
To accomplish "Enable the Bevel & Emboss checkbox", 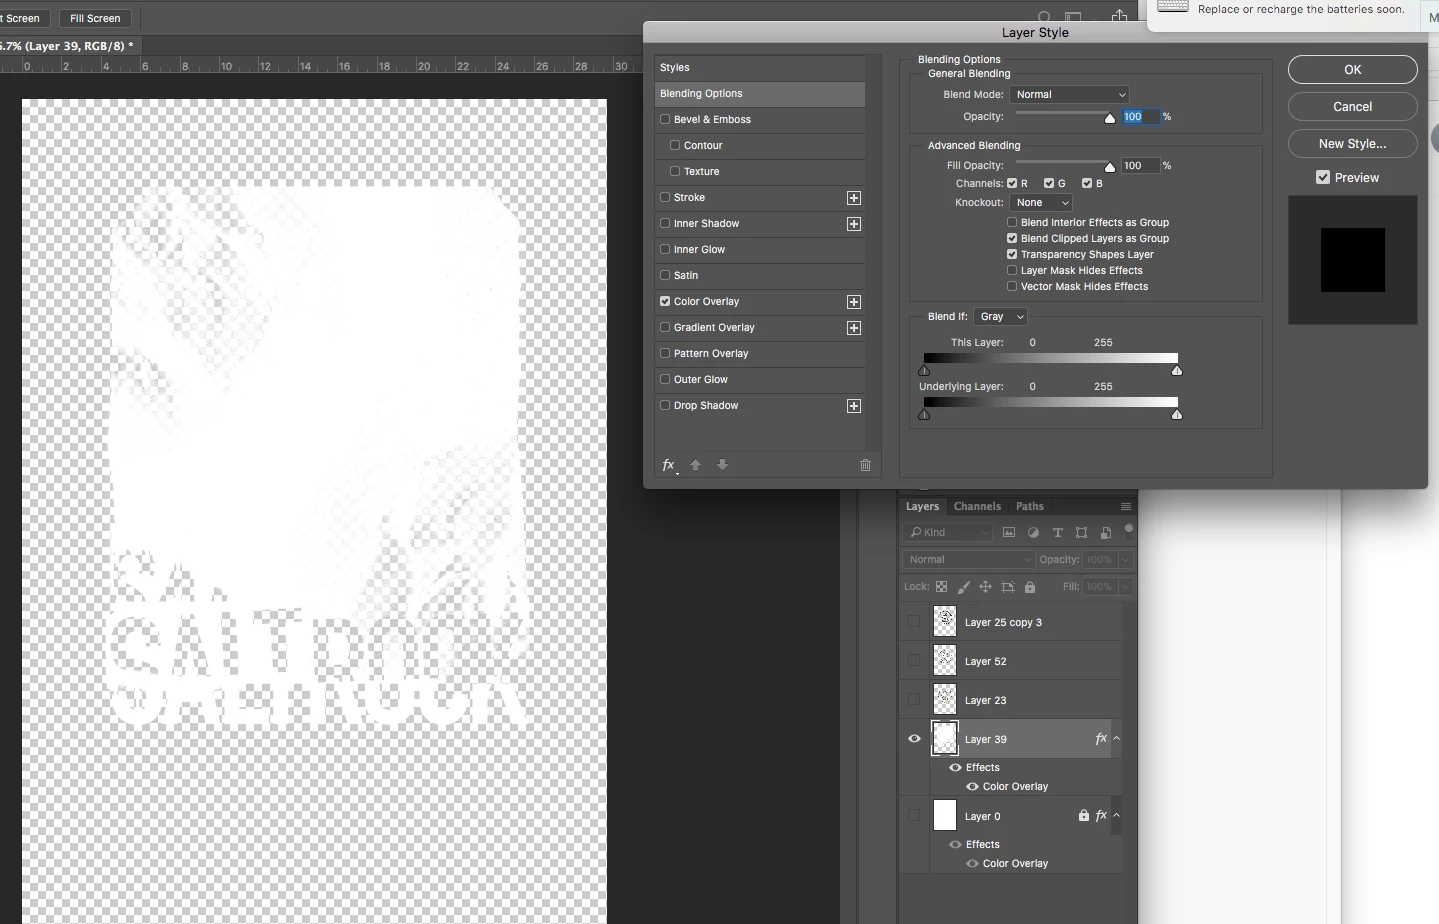I will point(665,119).
